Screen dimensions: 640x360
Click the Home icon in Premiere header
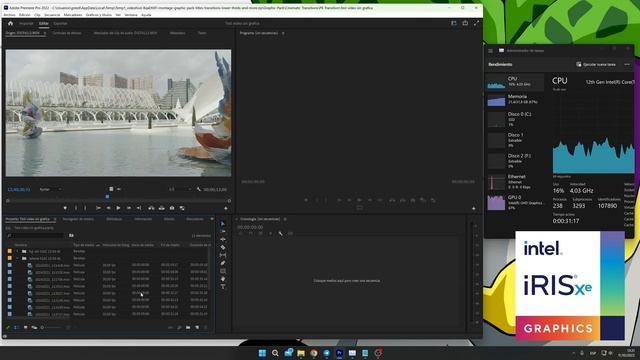coord(10,23)
